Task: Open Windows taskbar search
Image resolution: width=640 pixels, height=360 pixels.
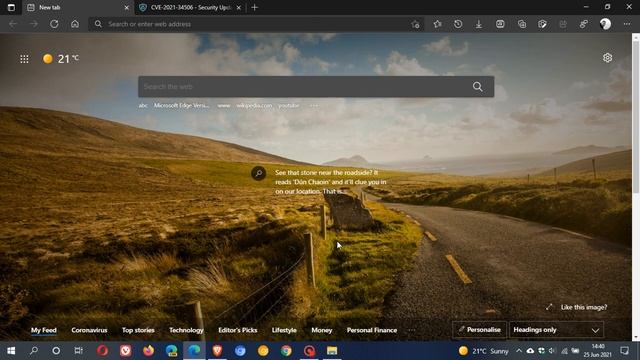Action: coord(34,351)
